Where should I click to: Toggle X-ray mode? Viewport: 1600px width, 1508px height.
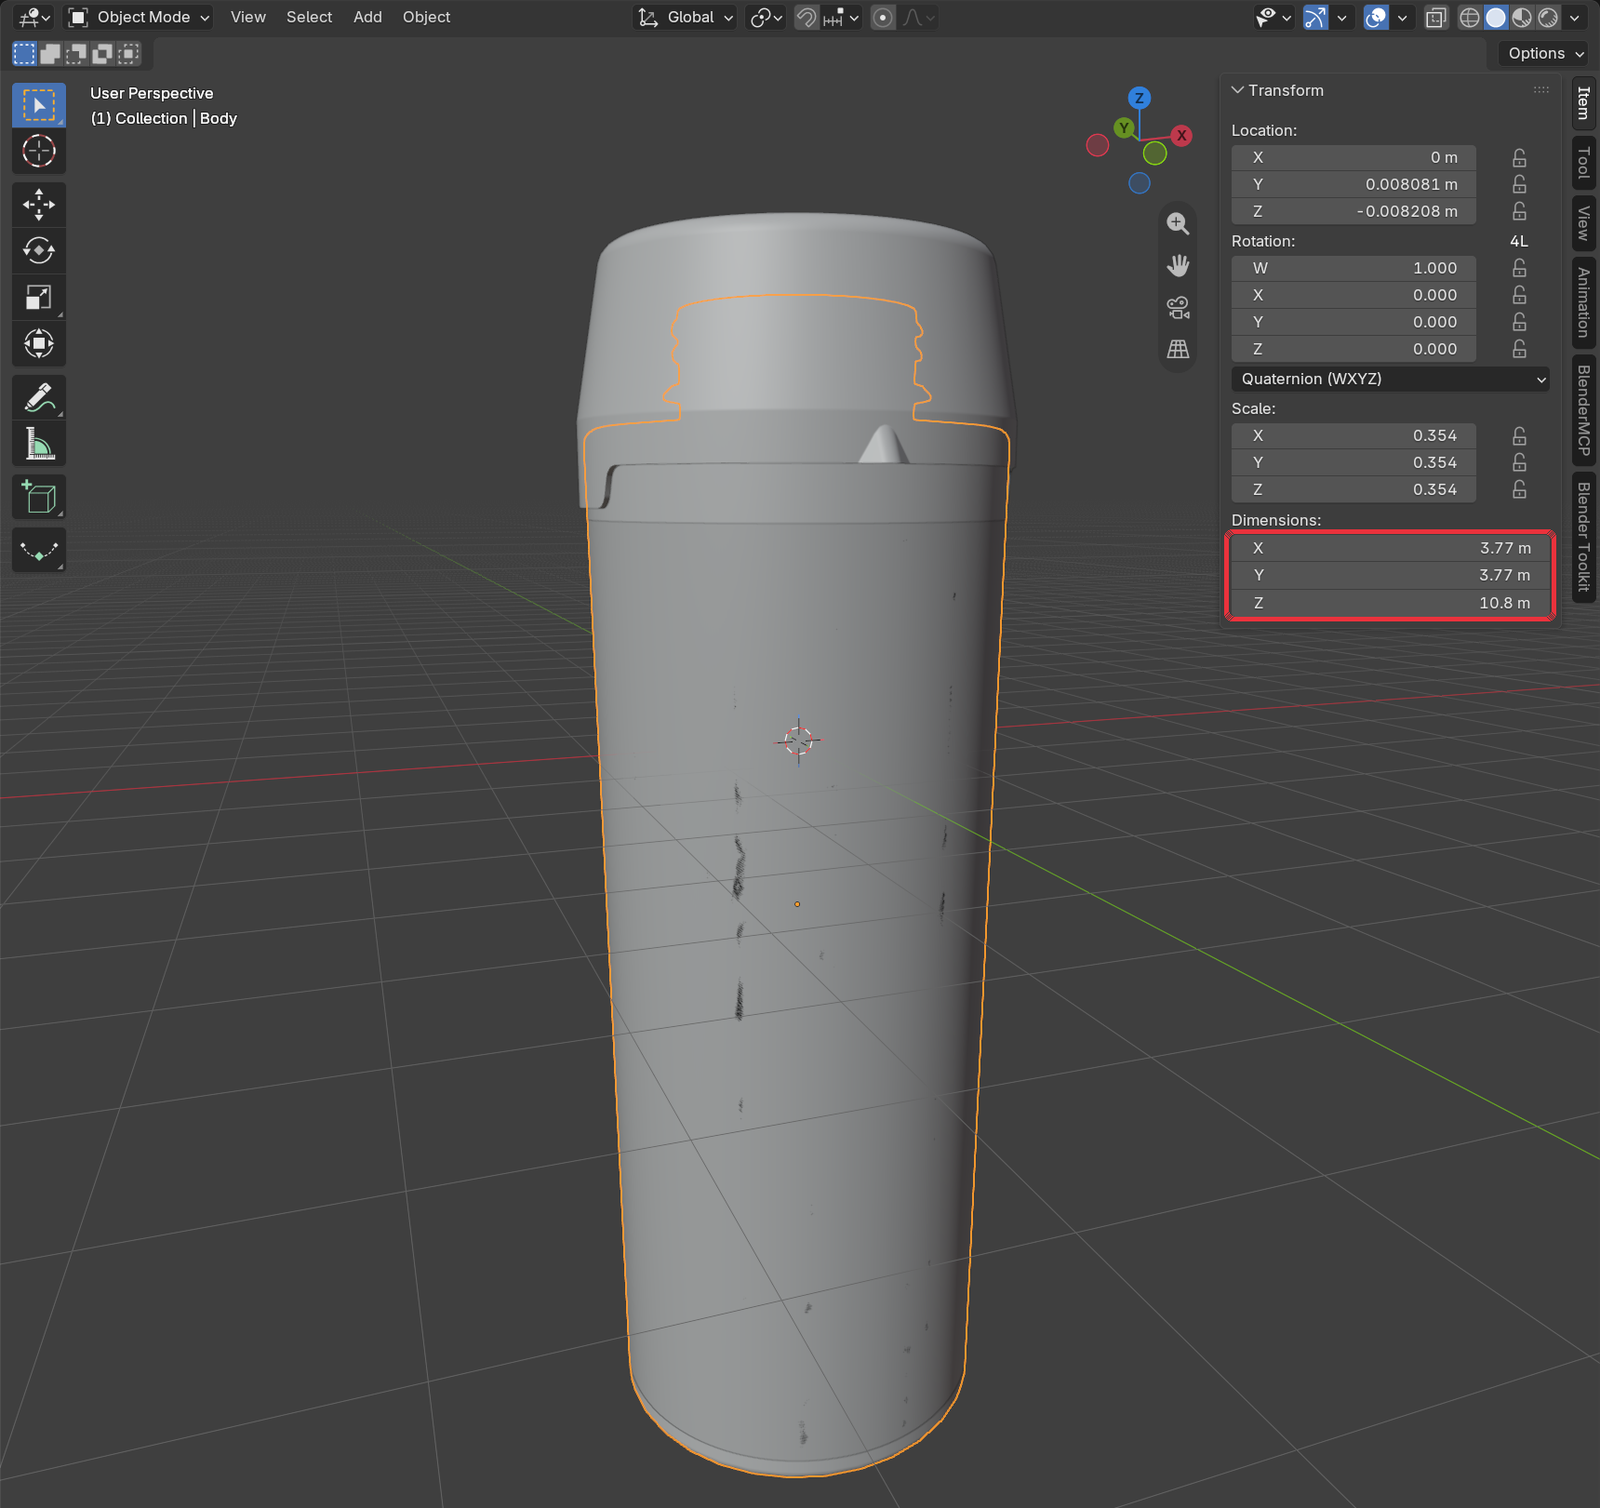click(1436, 17)
